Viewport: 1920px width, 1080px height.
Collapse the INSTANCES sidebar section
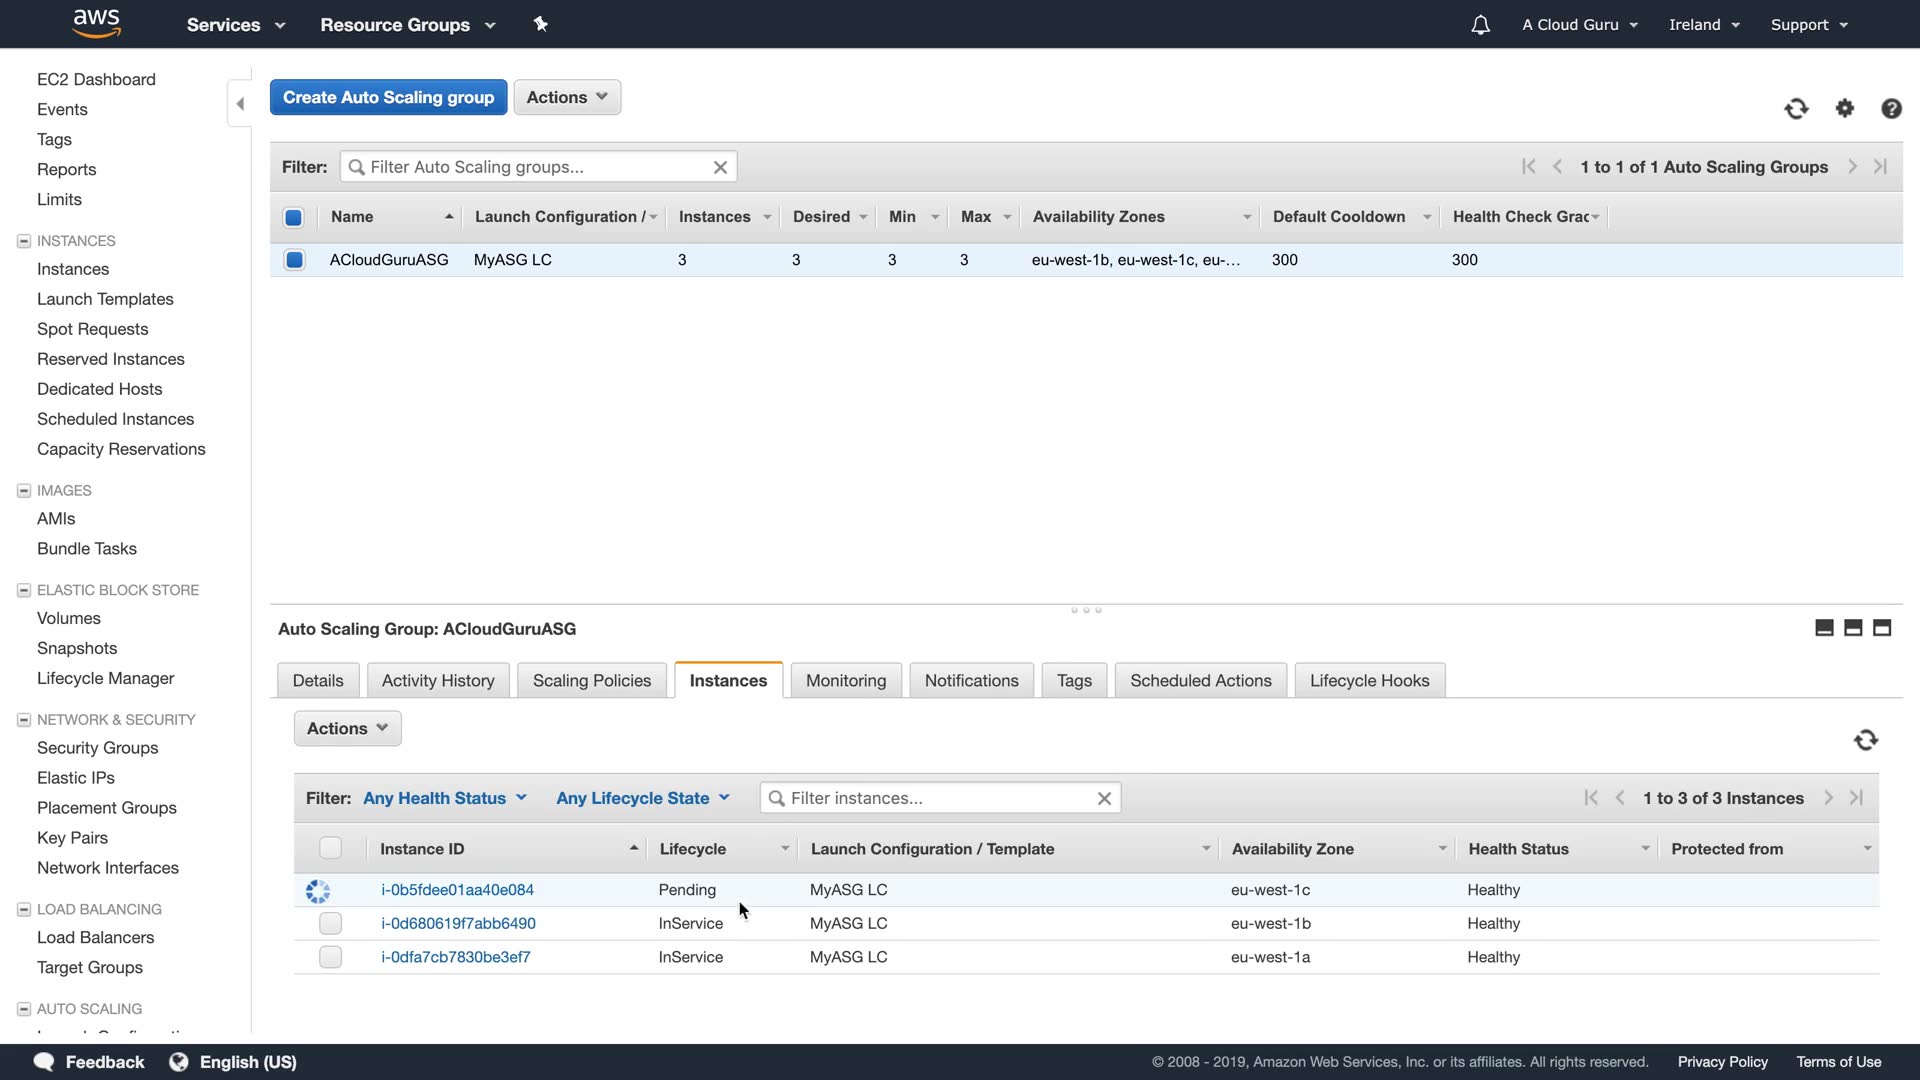coord(24,241)
